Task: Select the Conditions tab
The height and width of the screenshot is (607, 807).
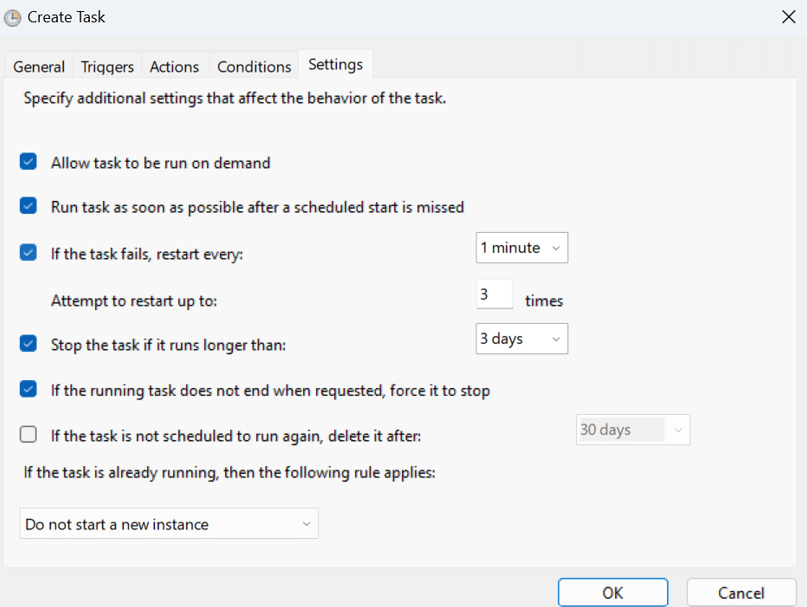Action: click(x=254, y=67)
